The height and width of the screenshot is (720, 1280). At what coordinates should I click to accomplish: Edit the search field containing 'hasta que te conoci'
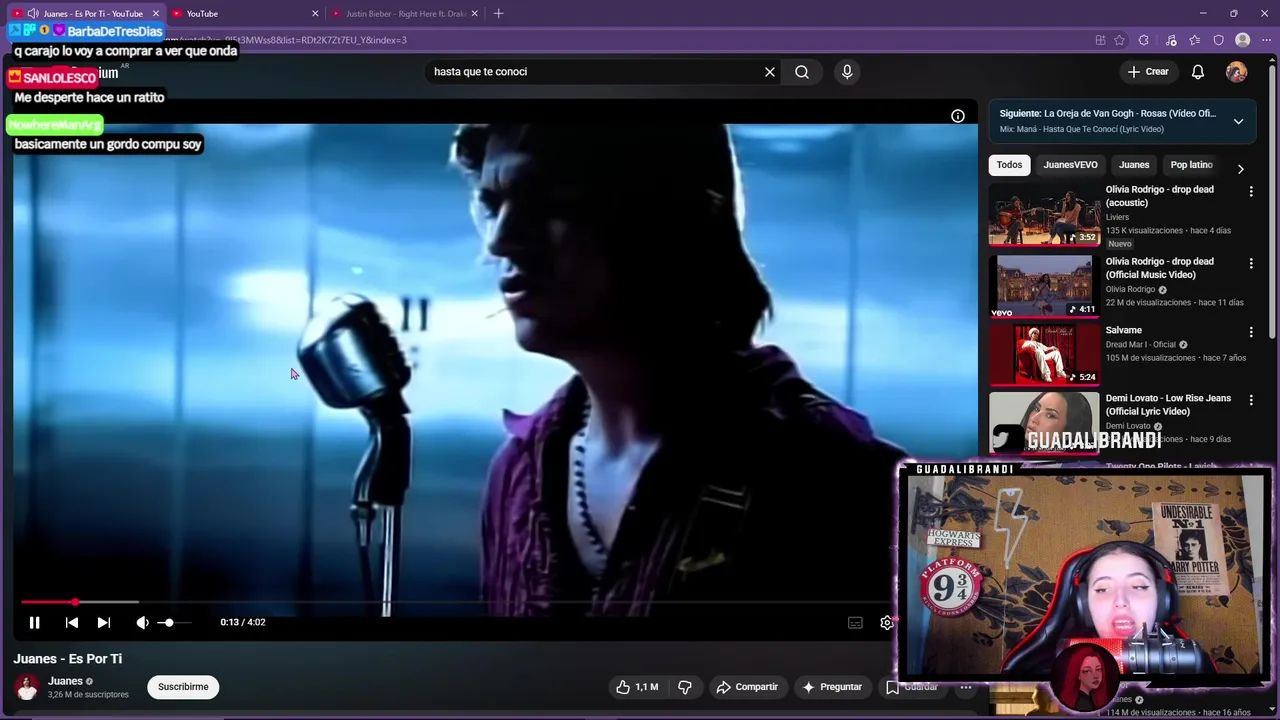pyautogui.click(x=595, y=72)
